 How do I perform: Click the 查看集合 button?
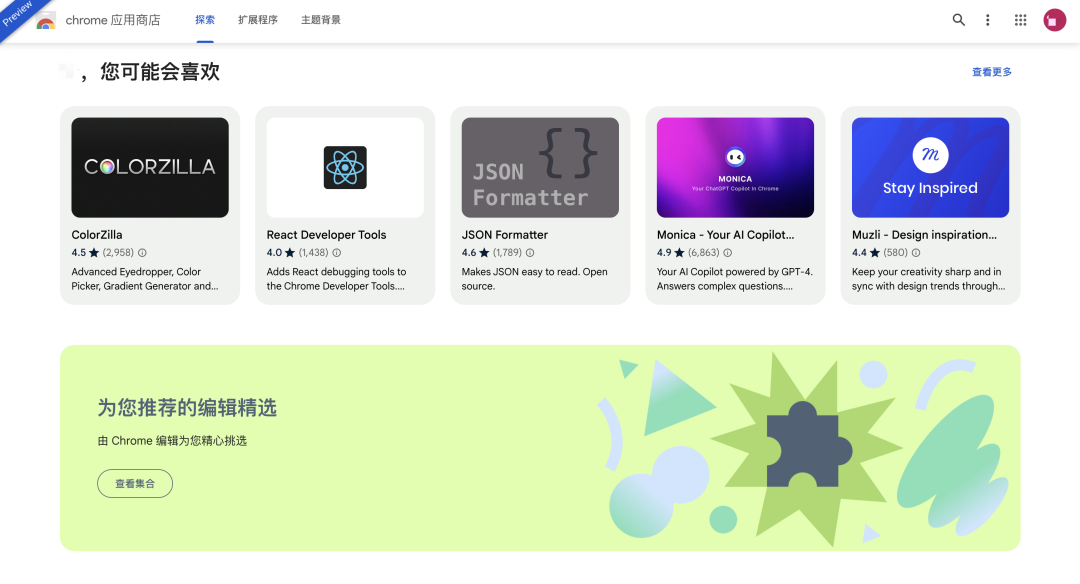point(135,483)
